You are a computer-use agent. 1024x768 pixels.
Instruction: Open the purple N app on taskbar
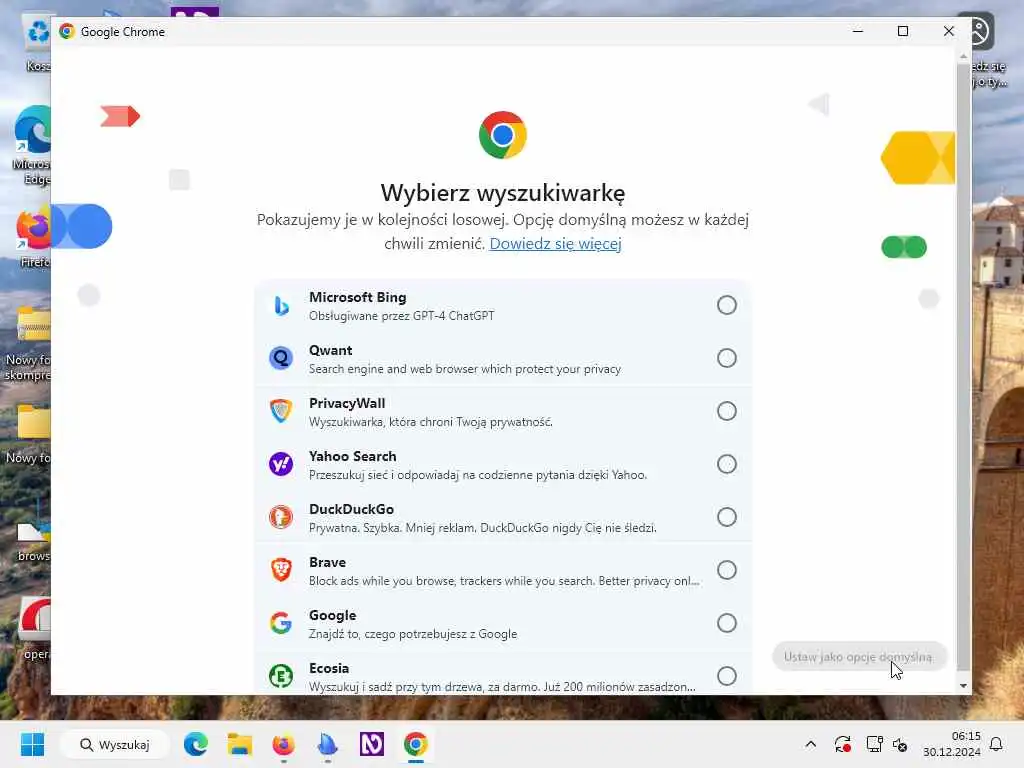[x=372, y=744]
